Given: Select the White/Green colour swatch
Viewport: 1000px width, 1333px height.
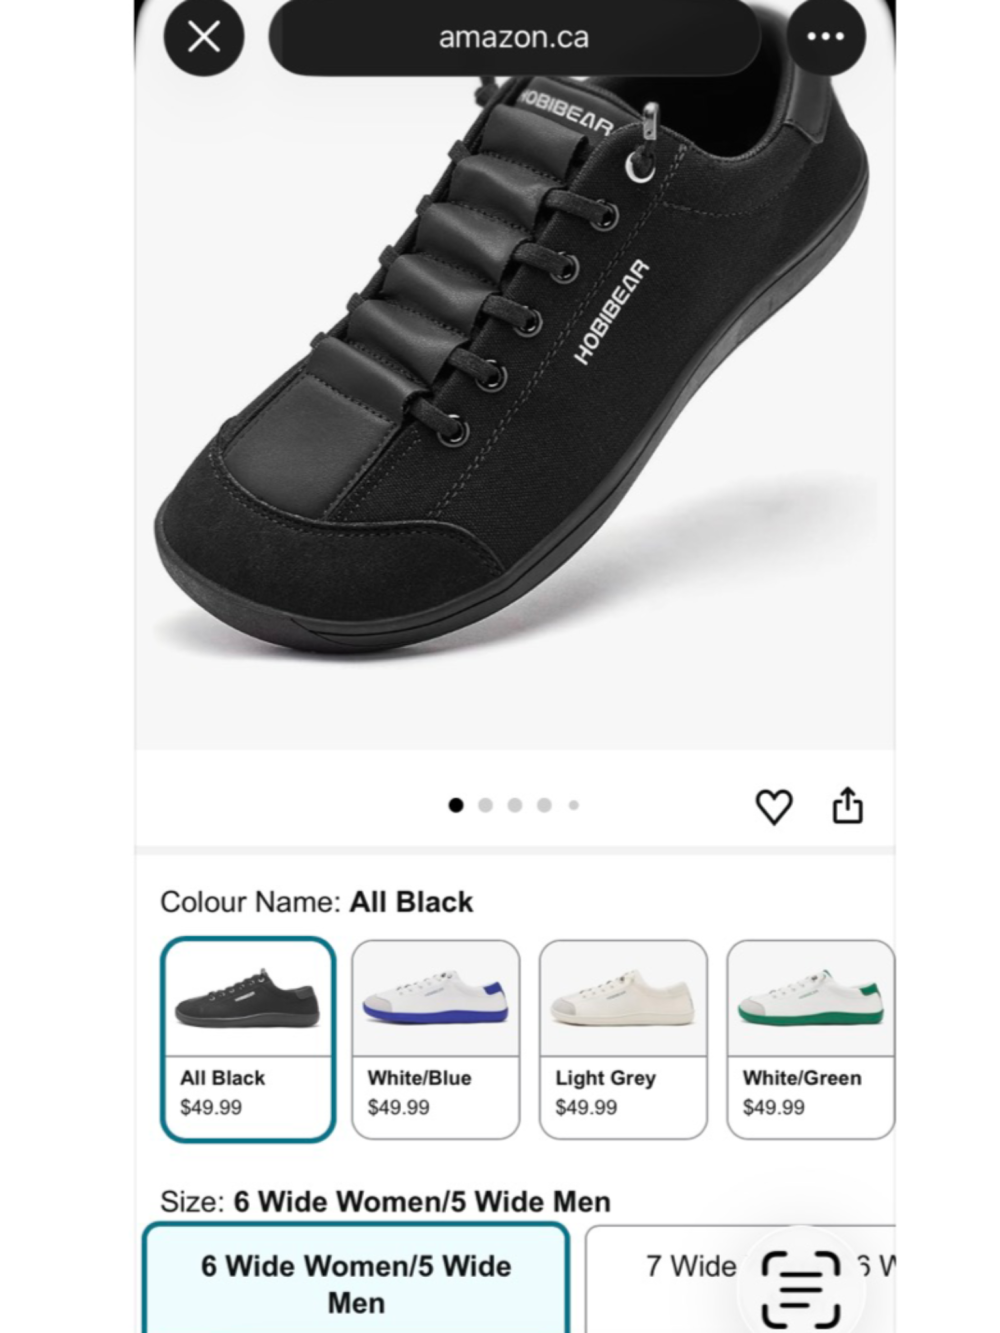Looking at the screenshot, I should pos(810,1039).
